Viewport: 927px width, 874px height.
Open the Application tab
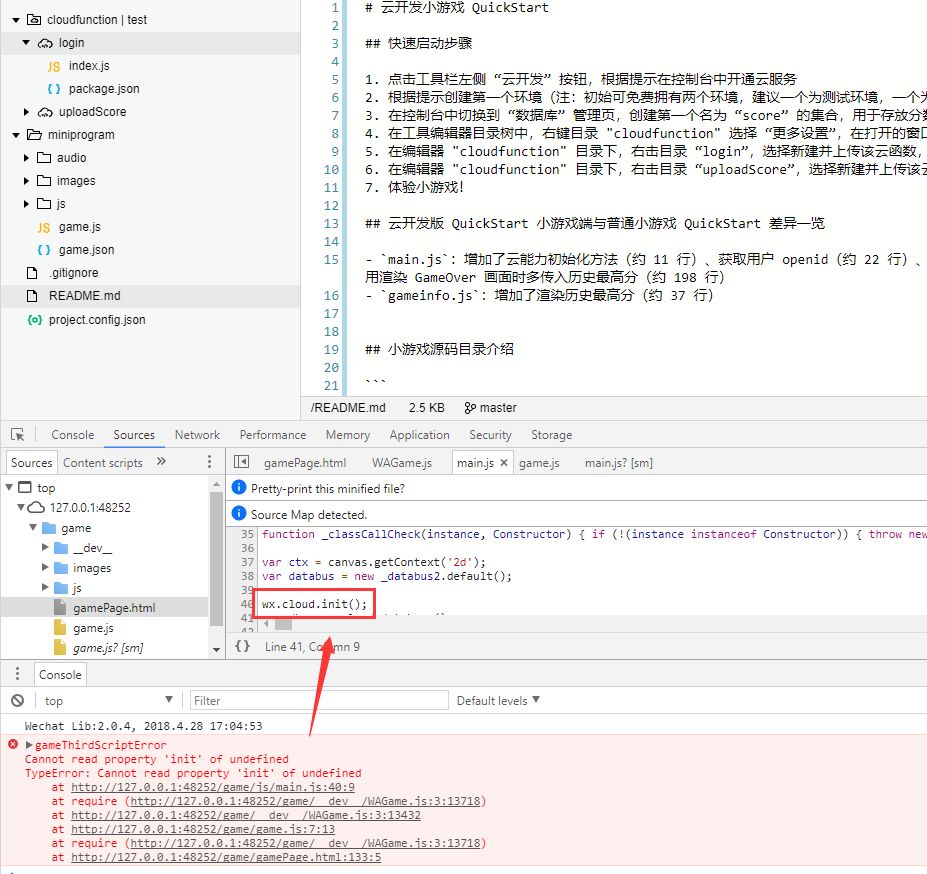(419, 435)
